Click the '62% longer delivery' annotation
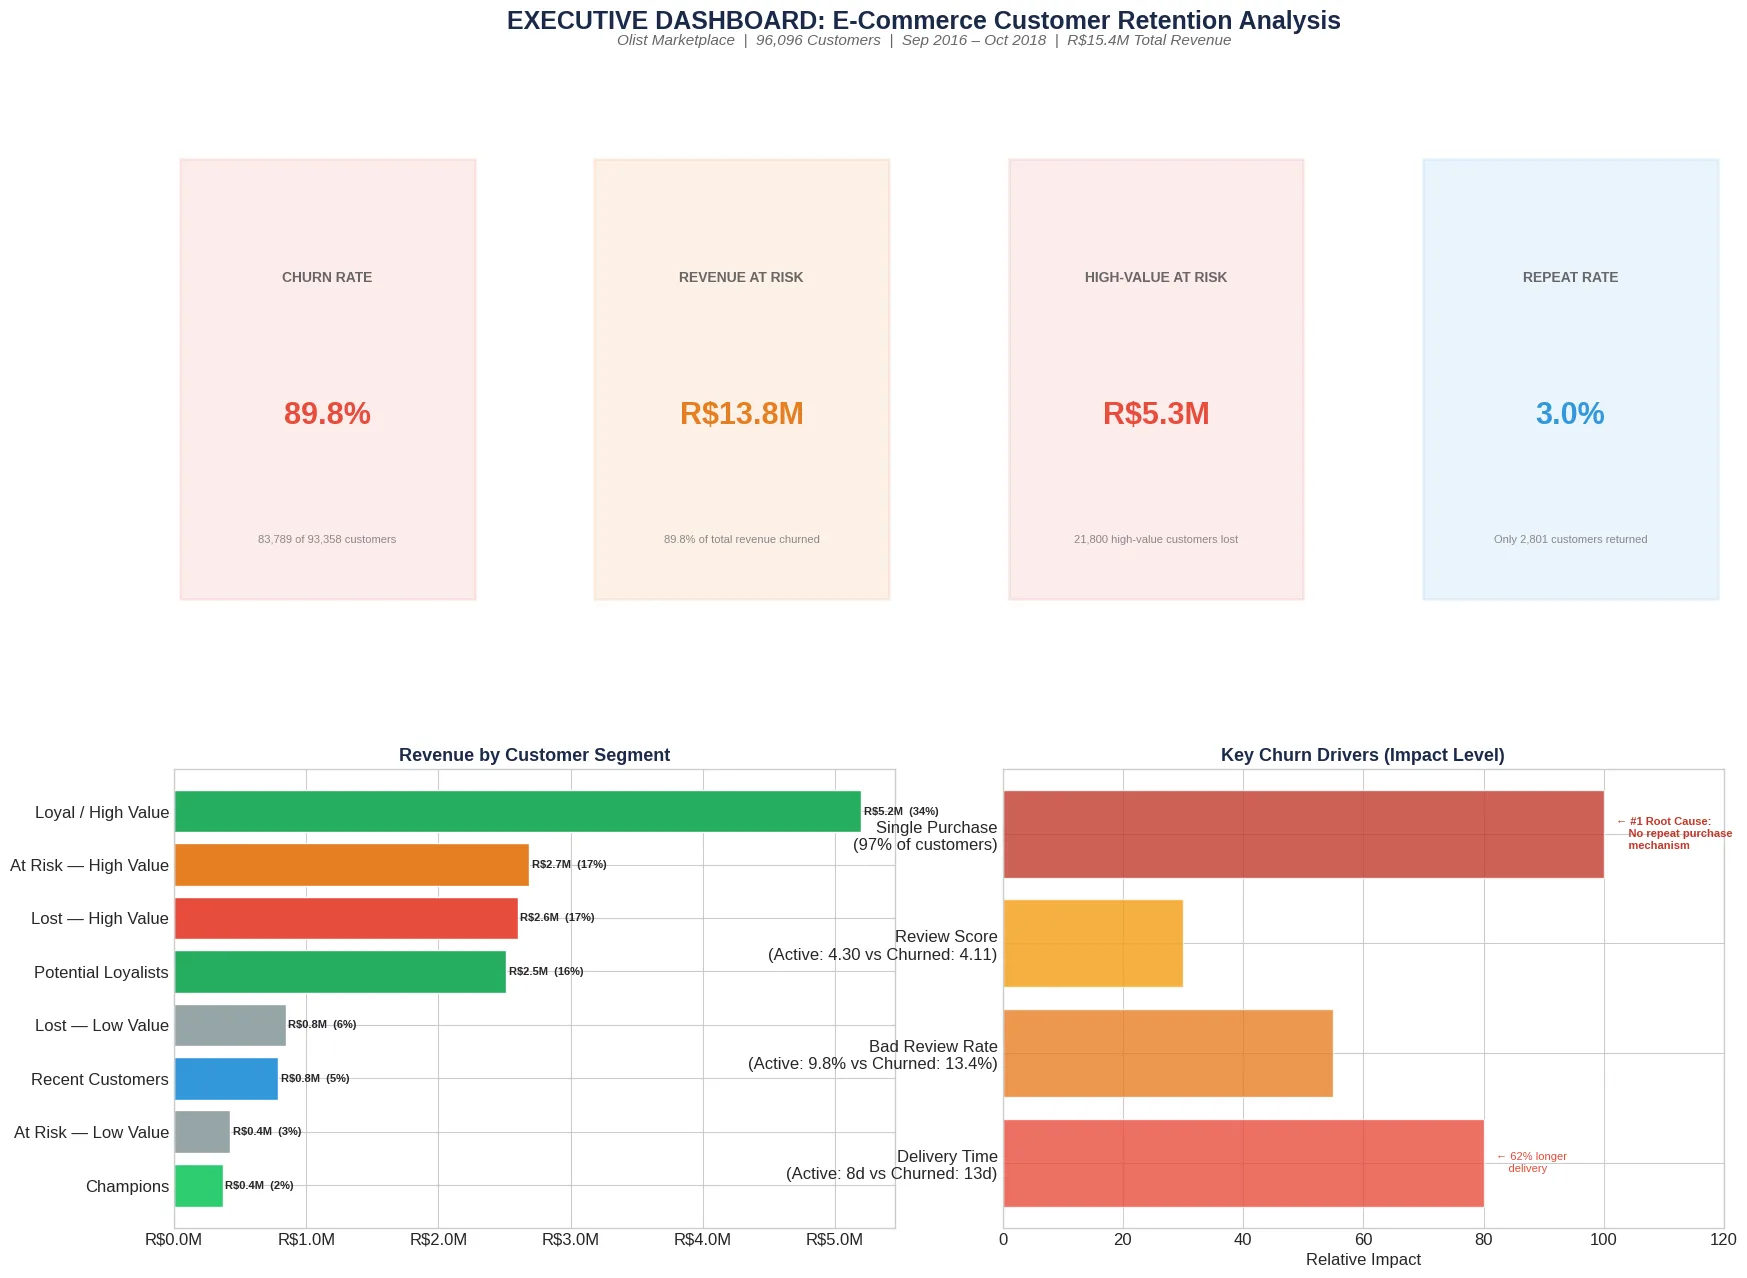Viewport: 1747px width, 1278px height. (1532, 1162)
